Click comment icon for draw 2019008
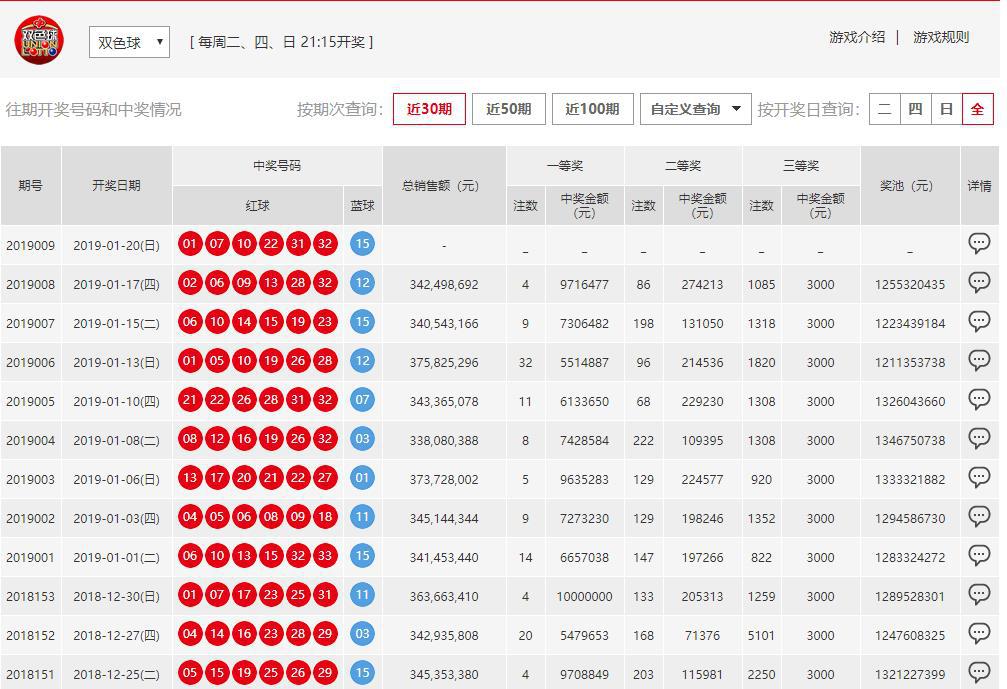 tap(980, 282)
